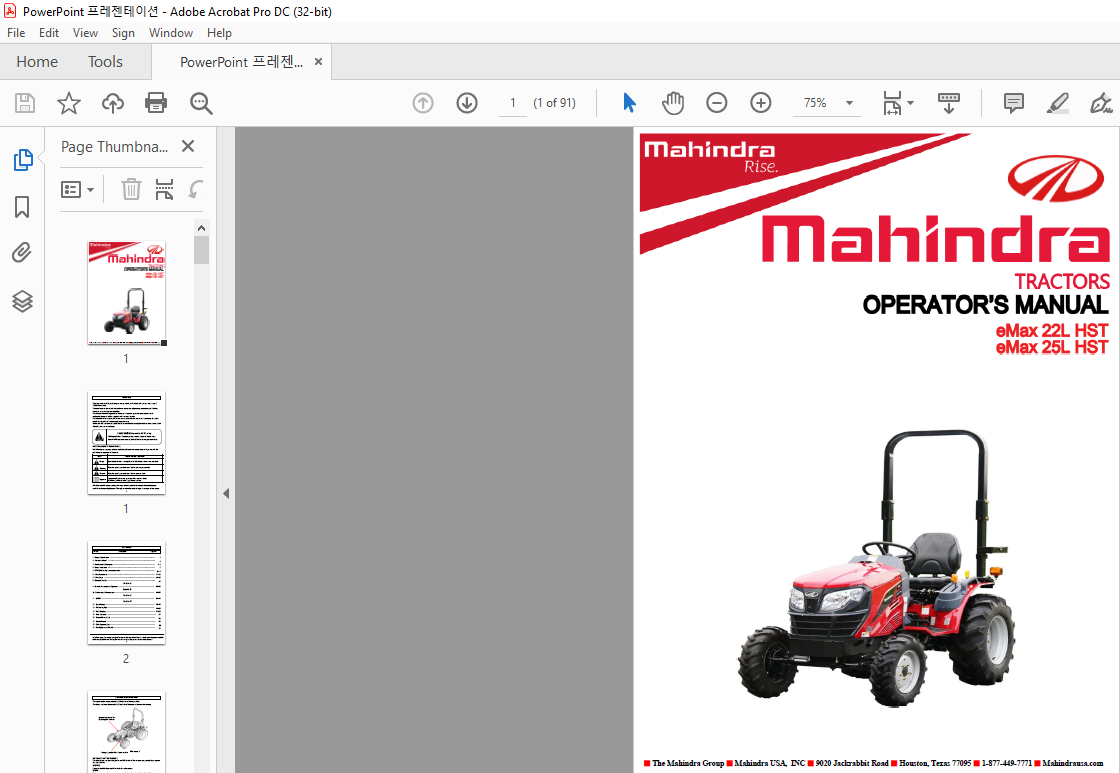Image resolution: width=1120 pixels, height=773 pixels.
Task: Select the cover page thumbnail
Action: 126,294
